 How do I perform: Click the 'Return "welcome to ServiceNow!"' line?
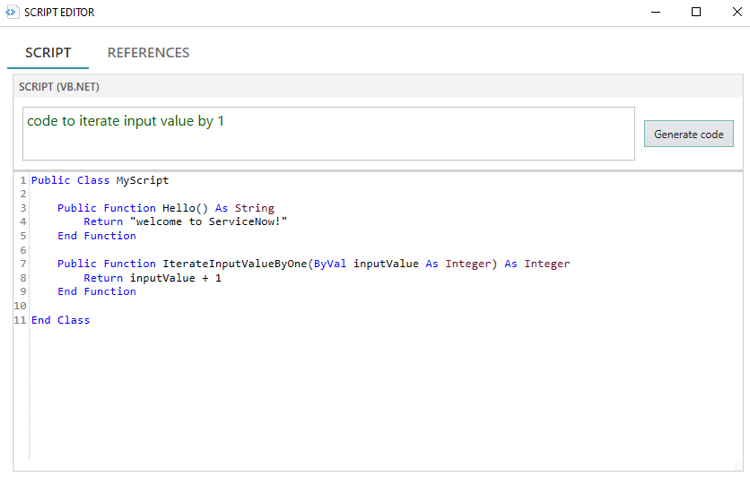click(x=185, y=222)
